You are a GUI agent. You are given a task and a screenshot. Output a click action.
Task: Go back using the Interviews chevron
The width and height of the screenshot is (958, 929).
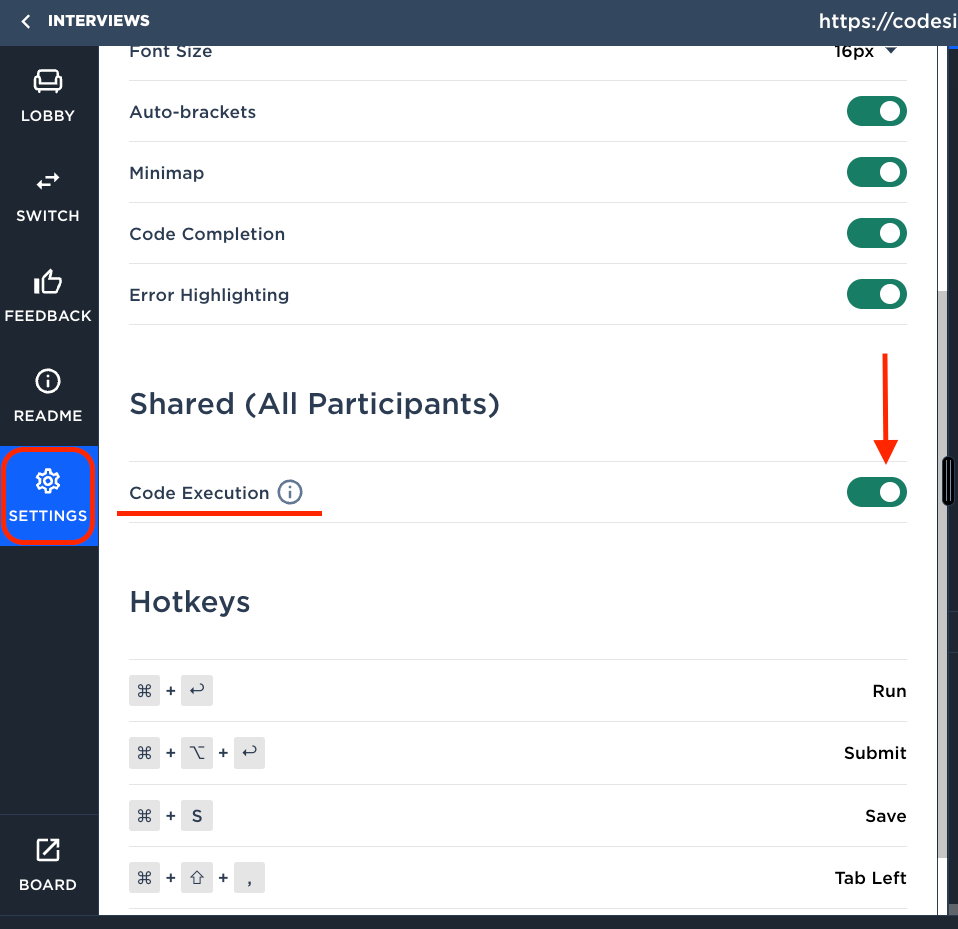pyautogui.click(x=26, y=21)
